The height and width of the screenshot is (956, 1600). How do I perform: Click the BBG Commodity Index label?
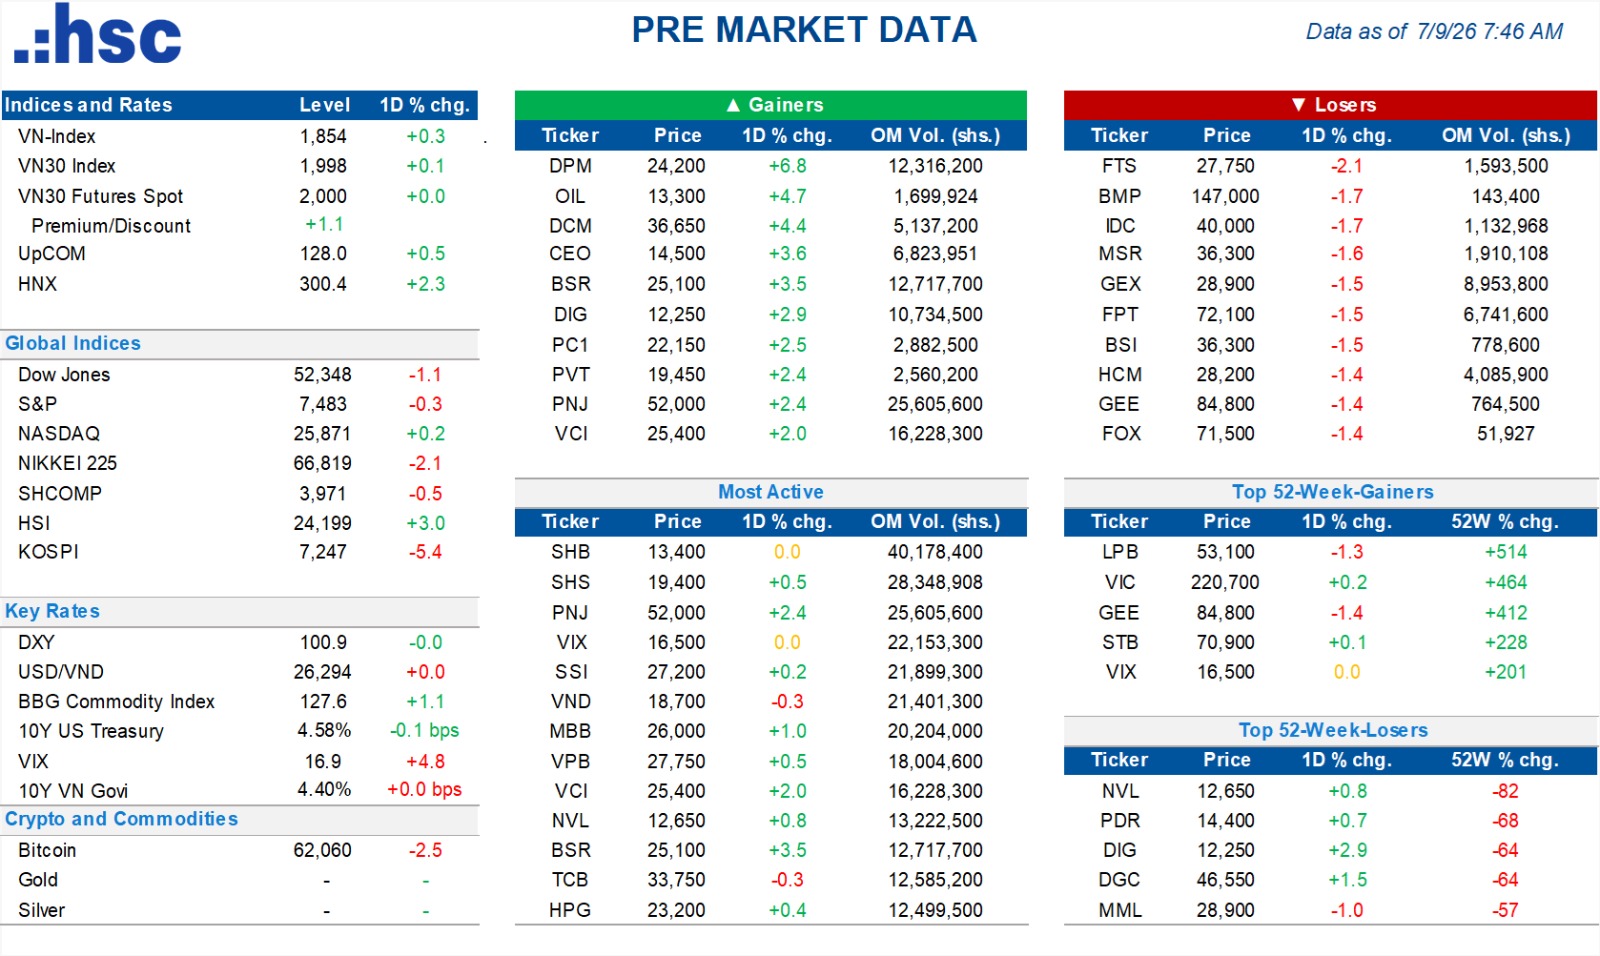[x=116, y=702]
